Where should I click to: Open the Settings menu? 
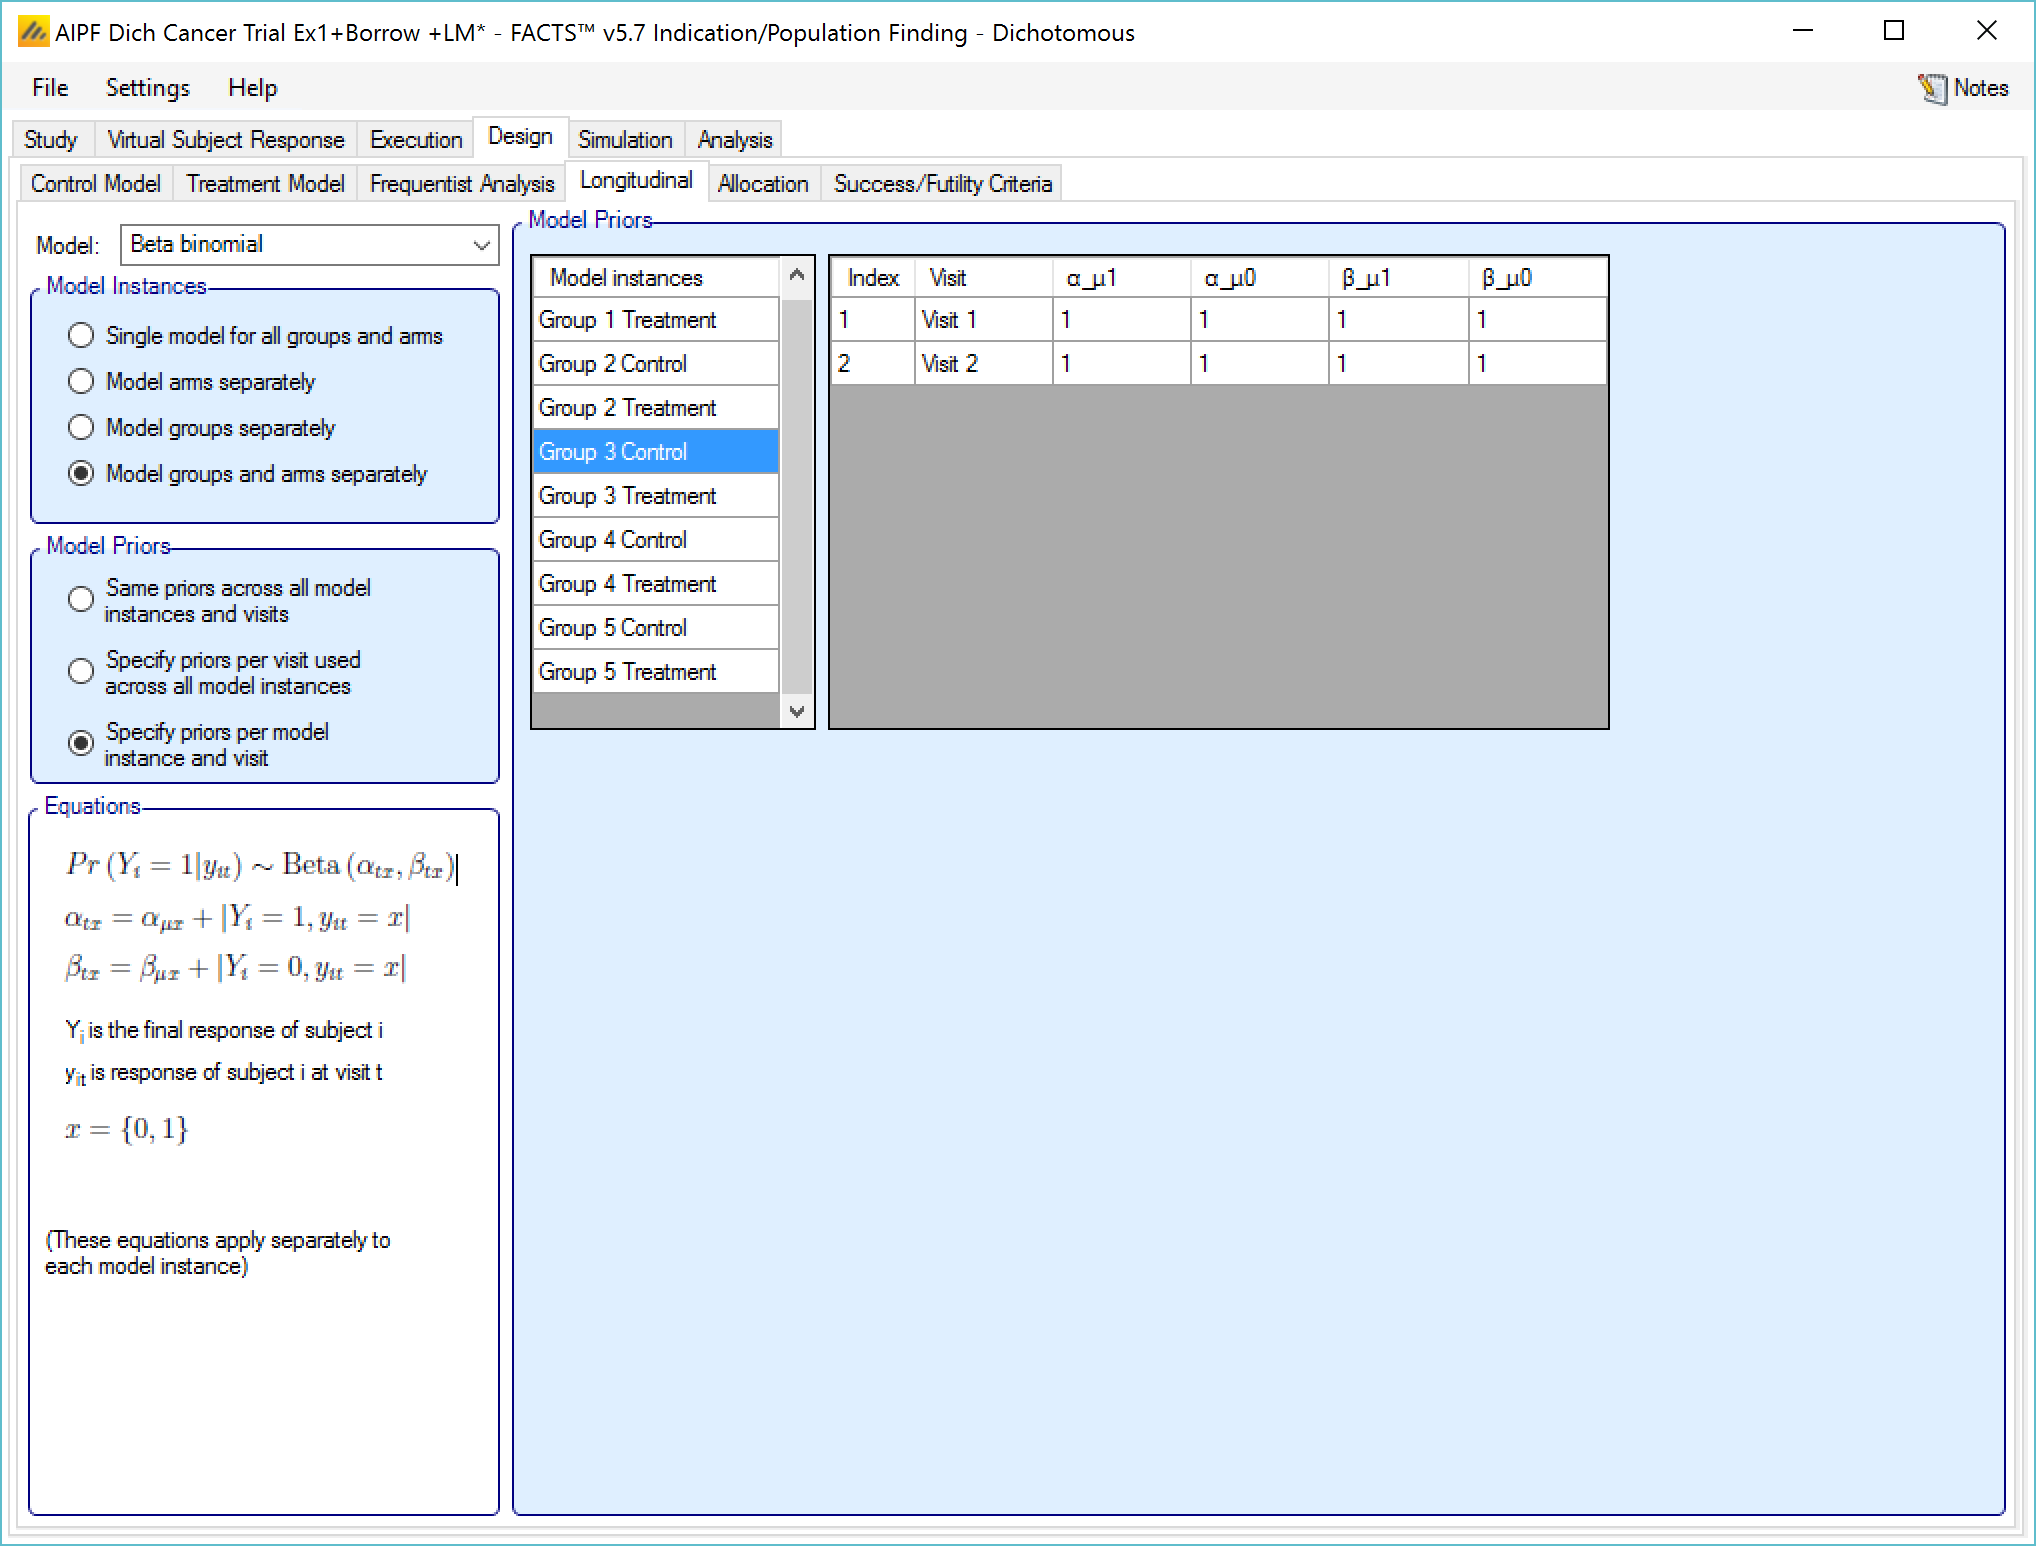pos(147,88)
